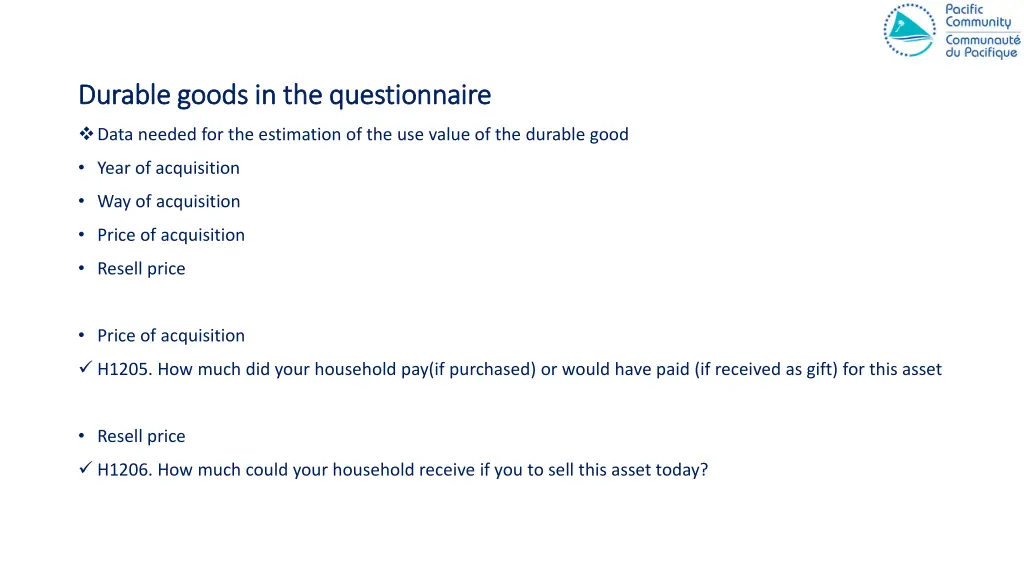The height and width of the screenshot is (576, 1024).
Task: Click the first Resell price bullet
Action: (141, 269)
